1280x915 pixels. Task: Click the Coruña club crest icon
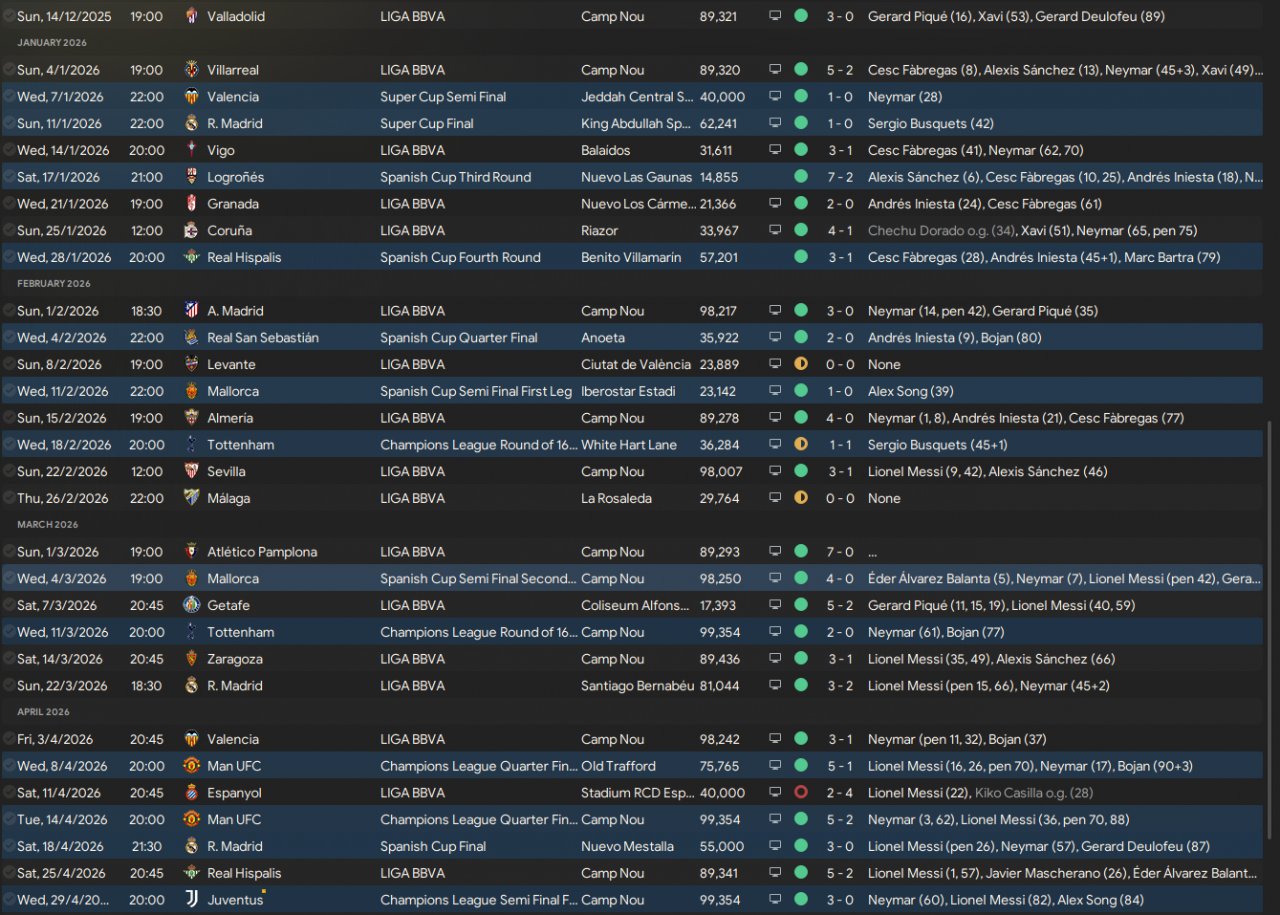click(192, 231)
